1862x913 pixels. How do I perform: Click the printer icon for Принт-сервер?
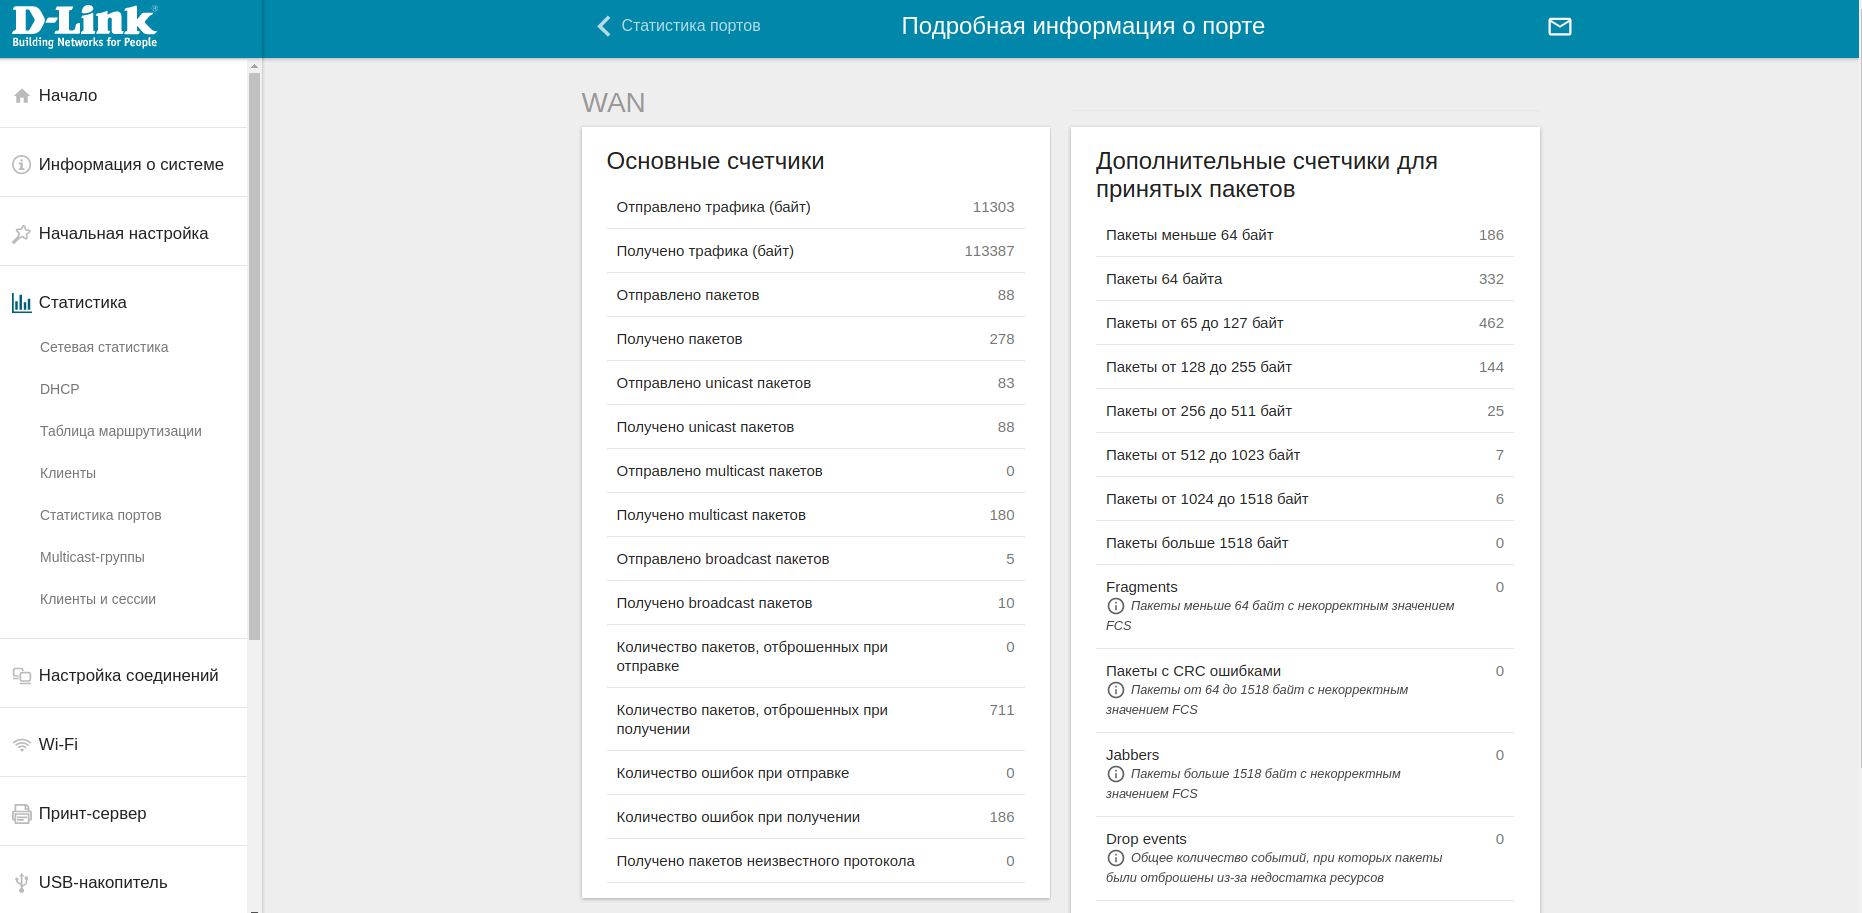coord(22,814)
